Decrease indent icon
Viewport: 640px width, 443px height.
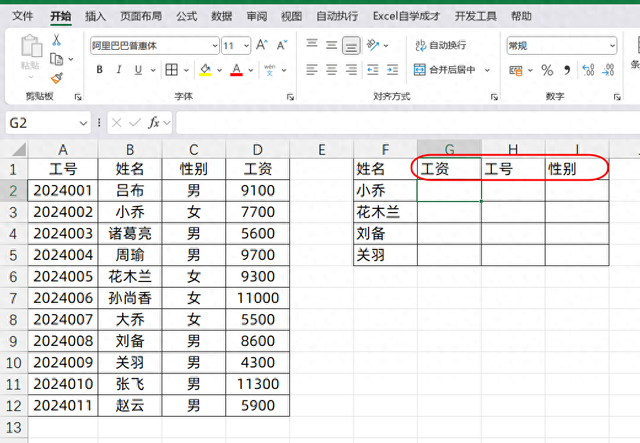tap(373, 70)
